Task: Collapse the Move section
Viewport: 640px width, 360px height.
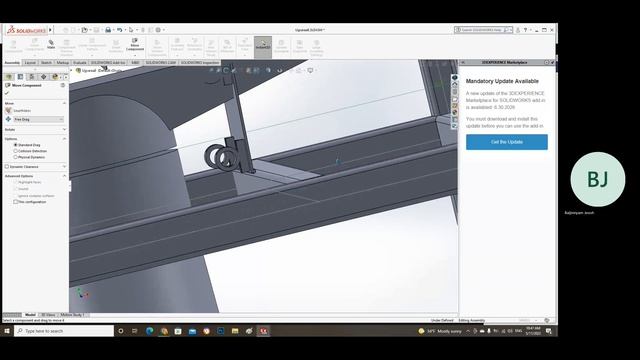Action: (64, 103)
